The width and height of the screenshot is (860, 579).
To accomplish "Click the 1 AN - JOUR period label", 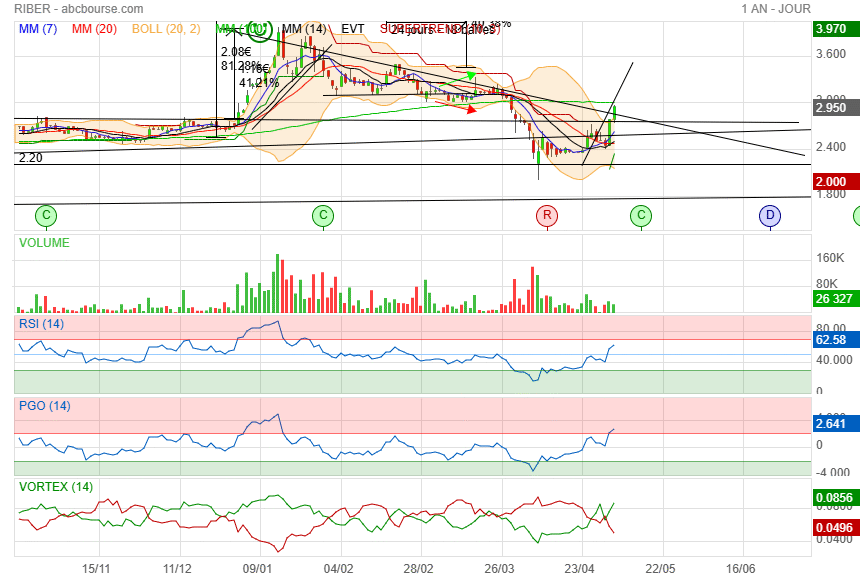I will 776,8.
